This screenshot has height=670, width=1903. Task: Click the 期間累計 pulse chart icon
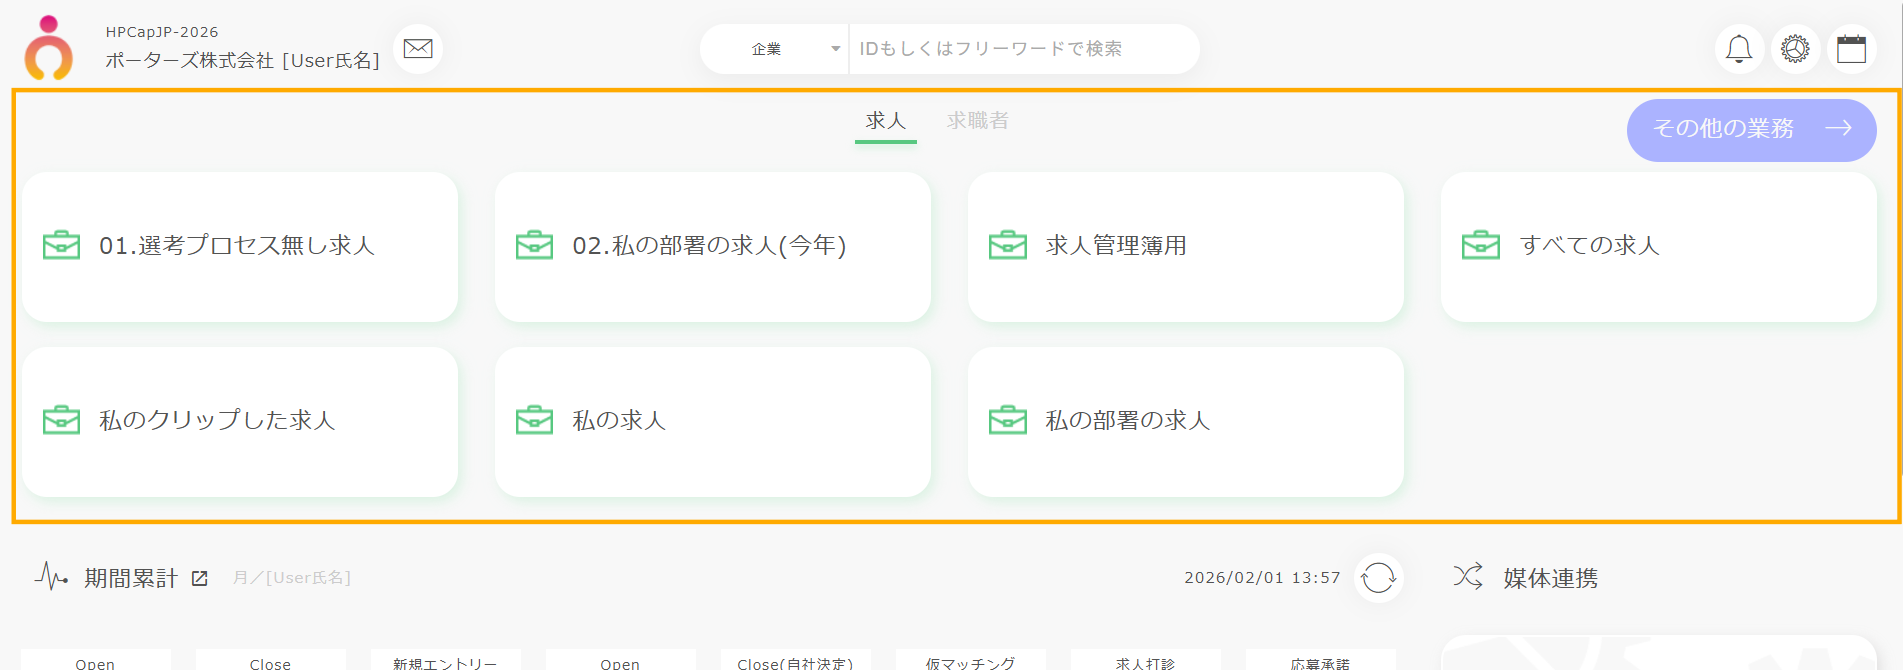click(x=51, y=577)
